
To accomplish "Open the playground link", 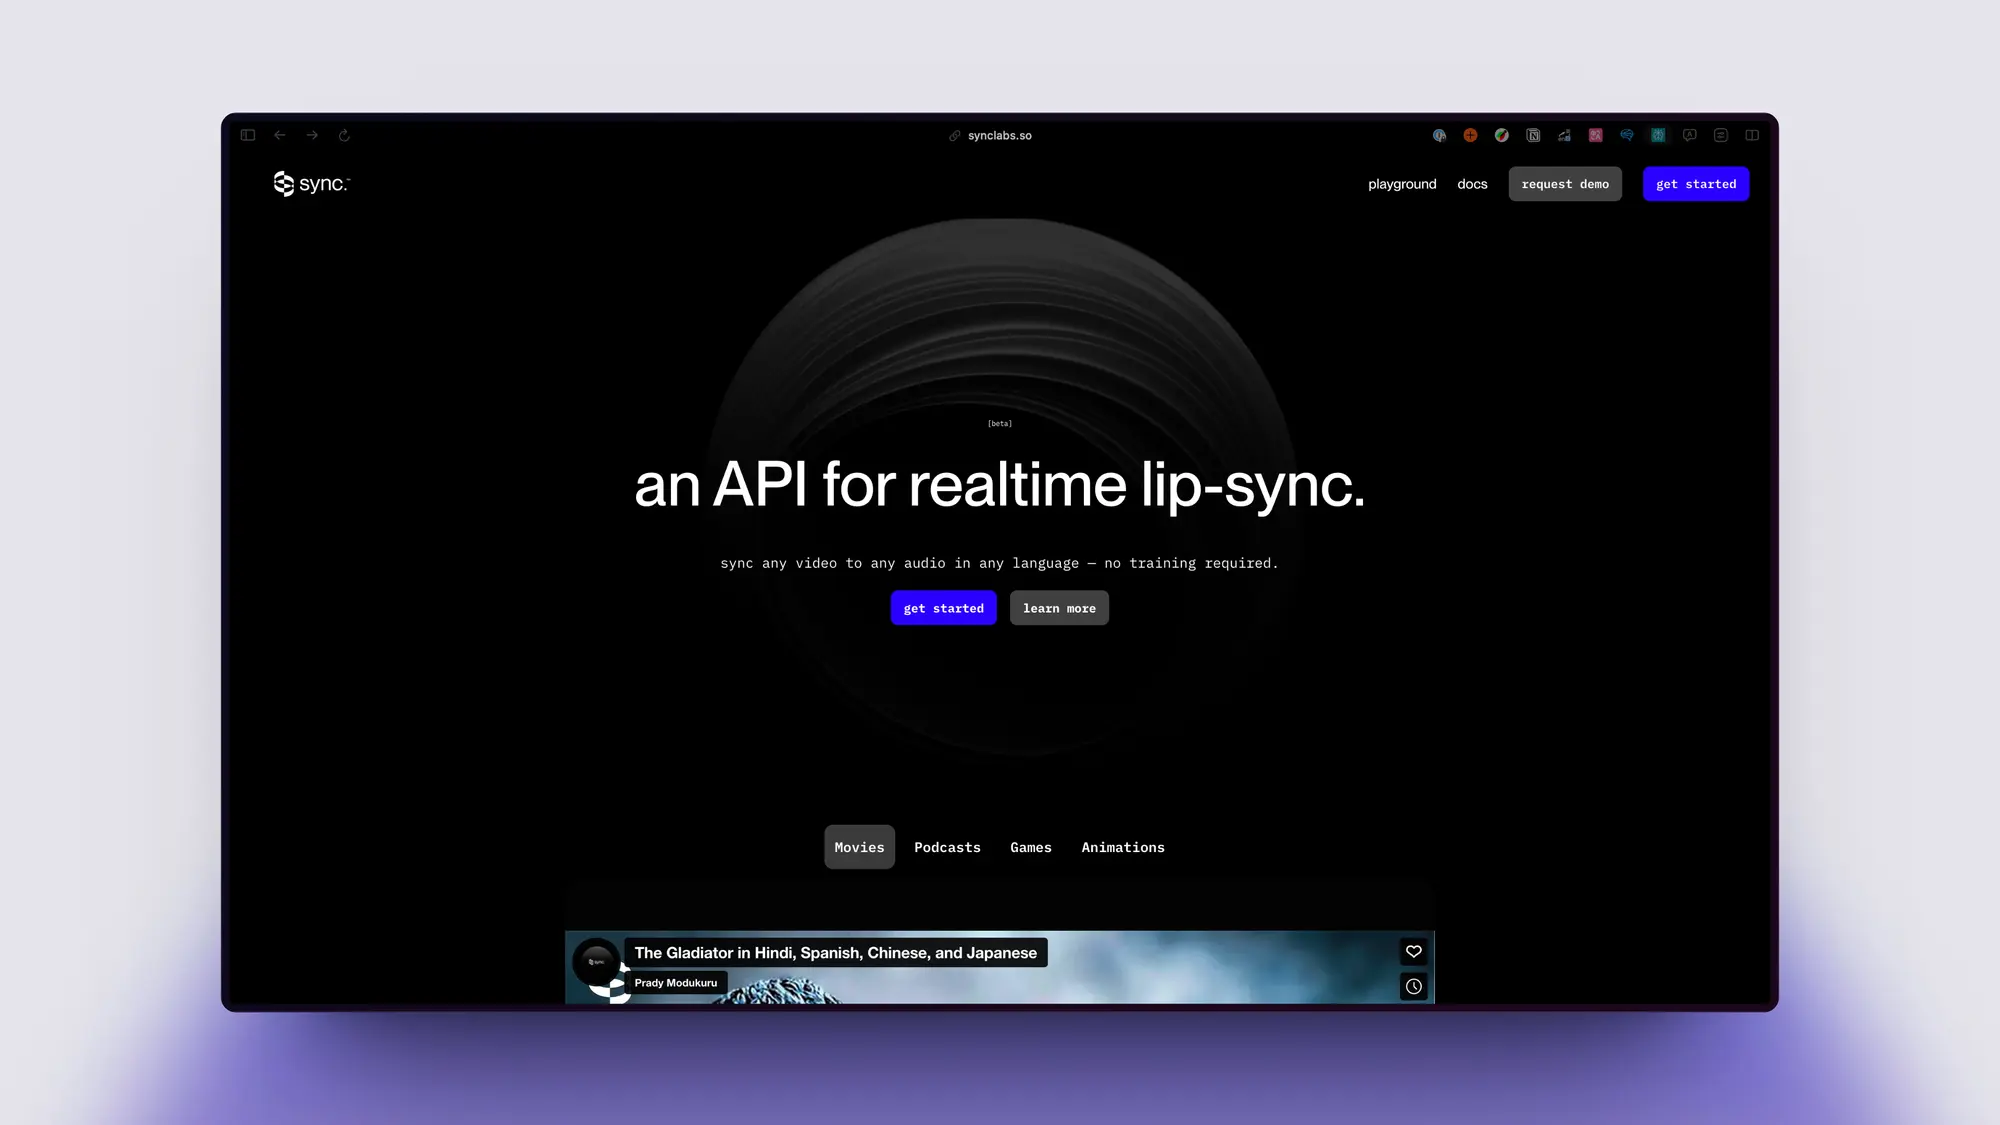I will point(1402,184).
